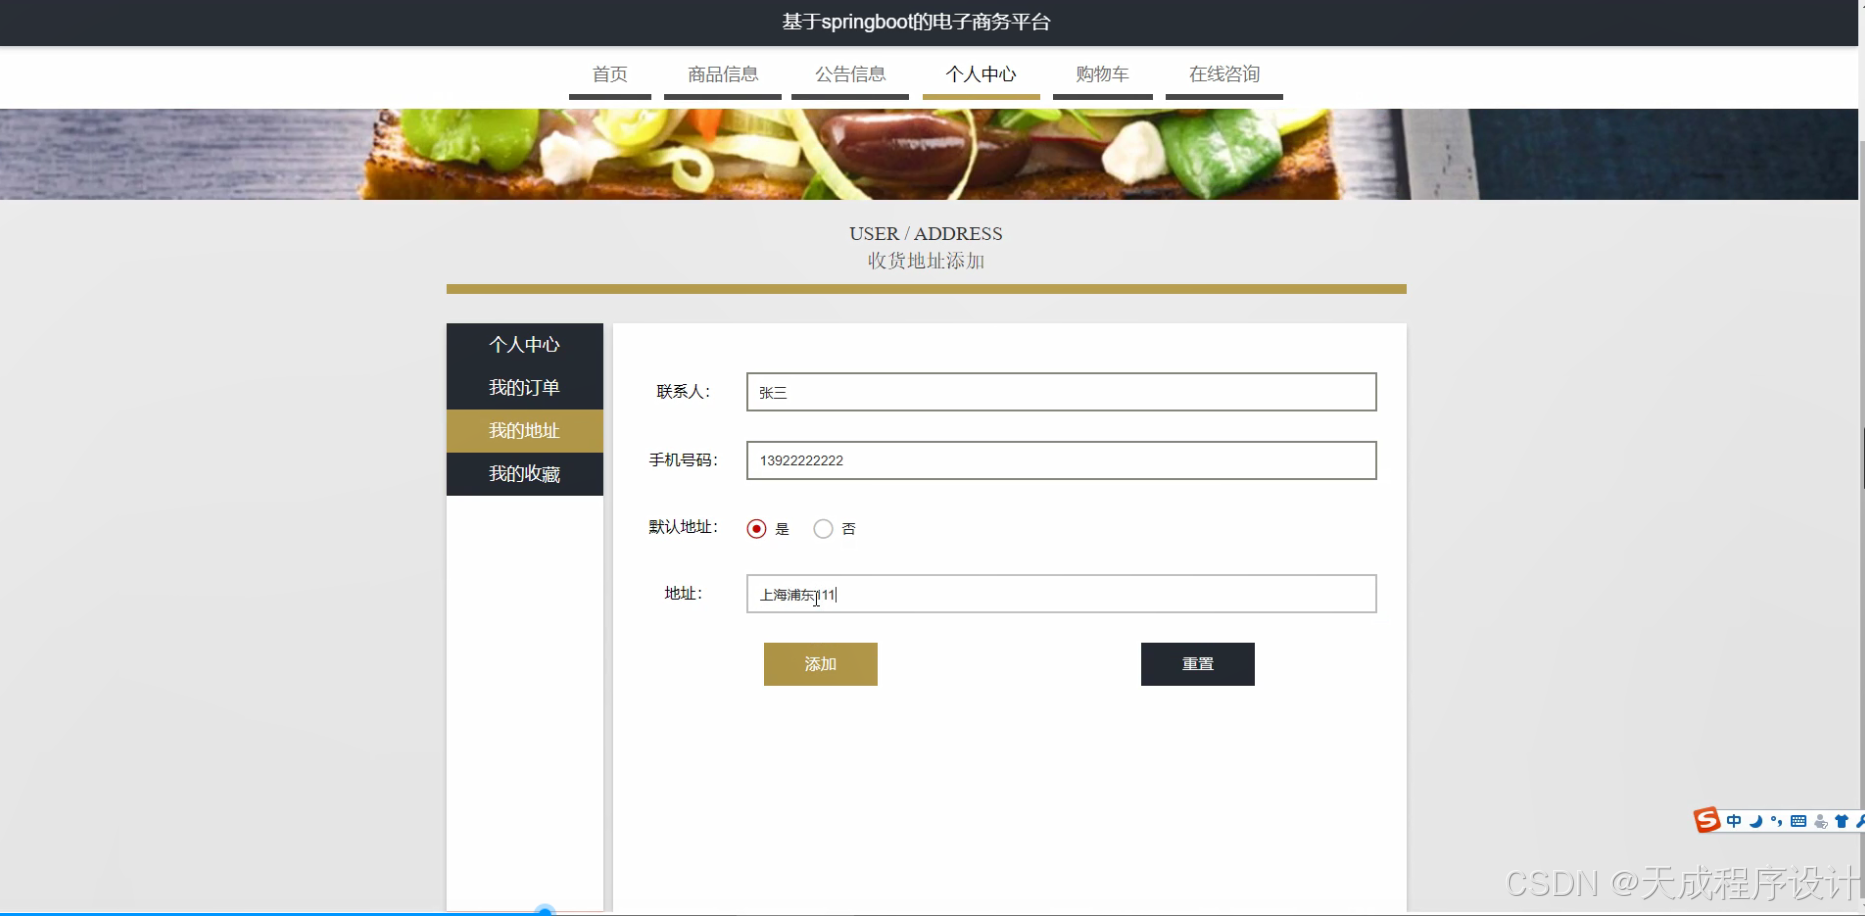Click the punctuation mode comma icon
The width and height of the screenshot is (1865, 916).
[1774, 821]
